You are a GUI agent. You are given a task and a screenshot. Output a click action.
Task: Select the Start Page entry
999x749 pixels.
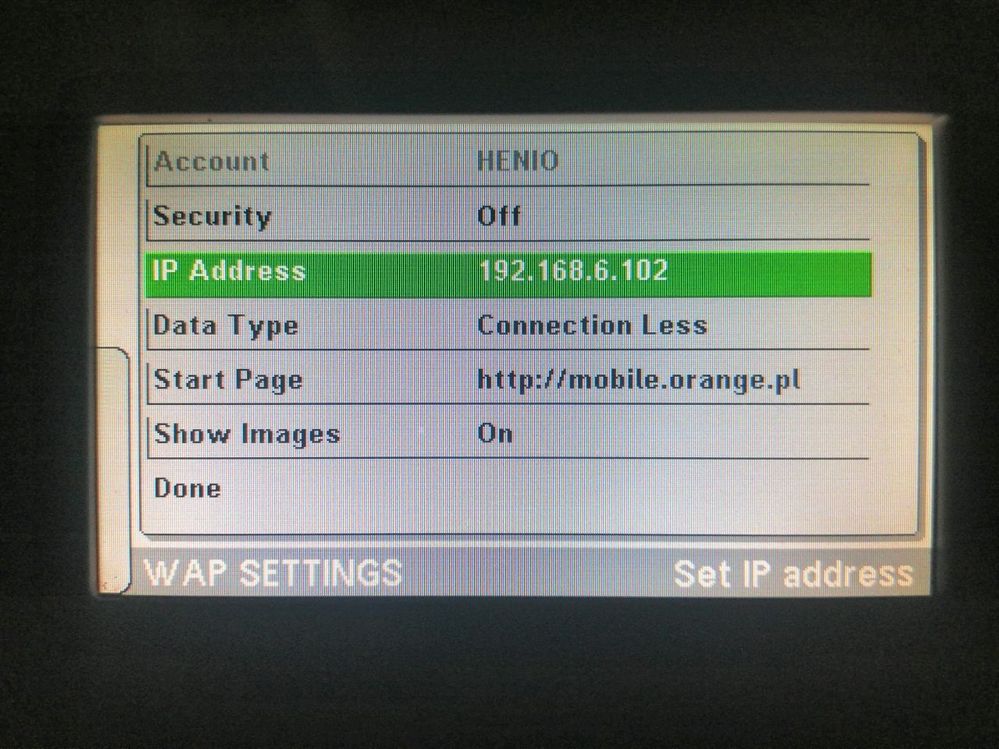[x=228, y=380]
